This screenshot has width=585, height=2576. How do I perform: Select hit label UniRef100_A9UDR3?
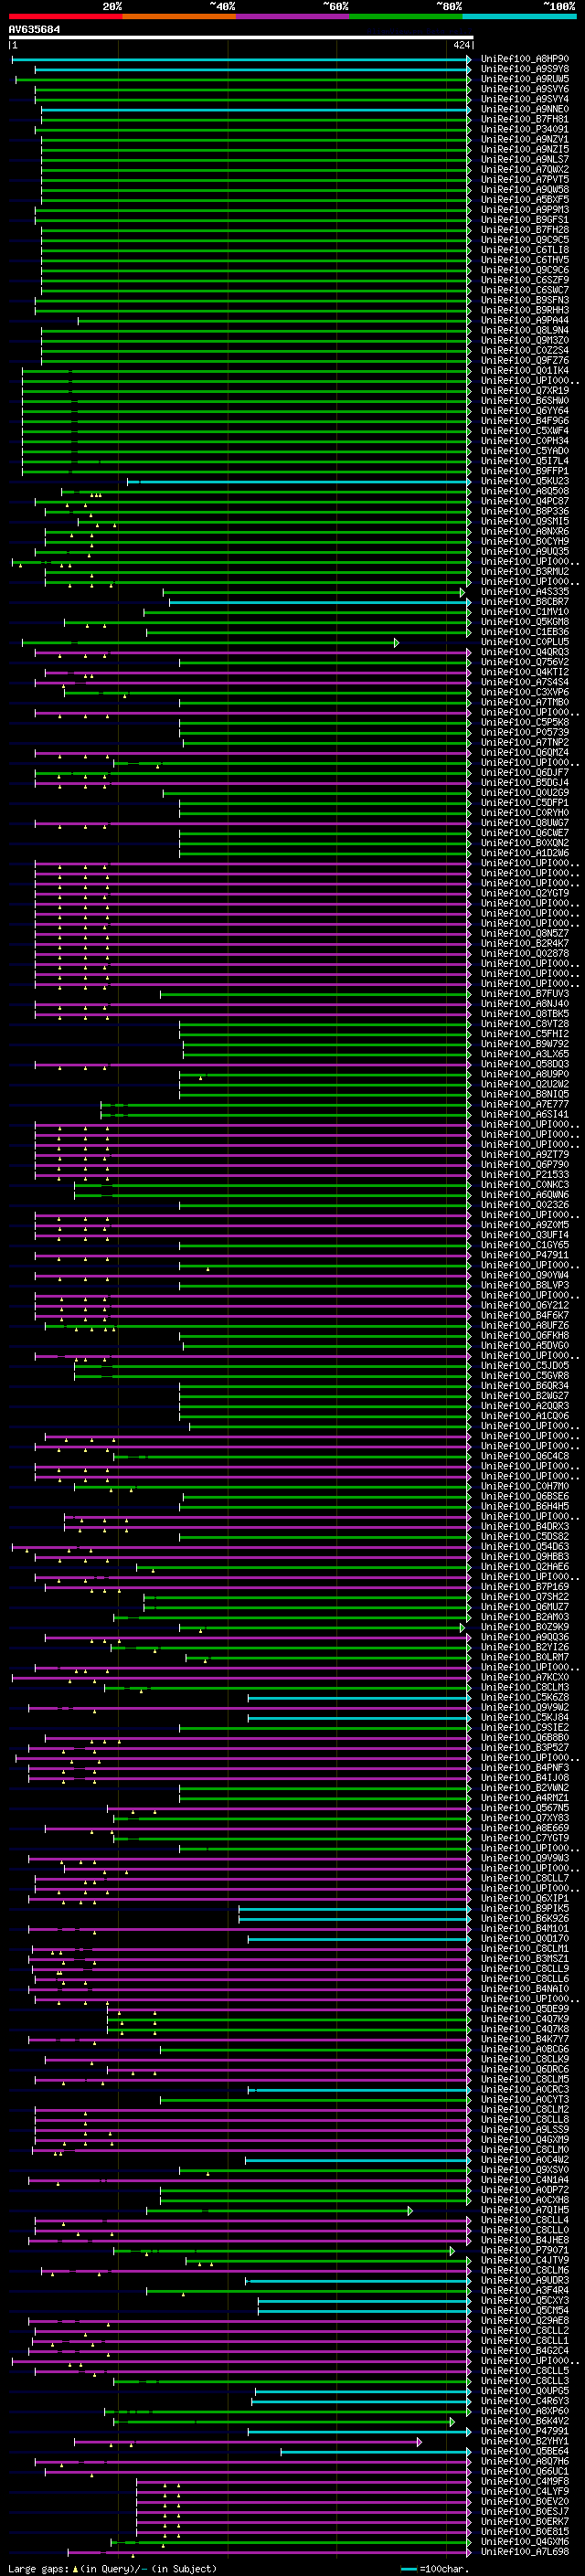524,2280
